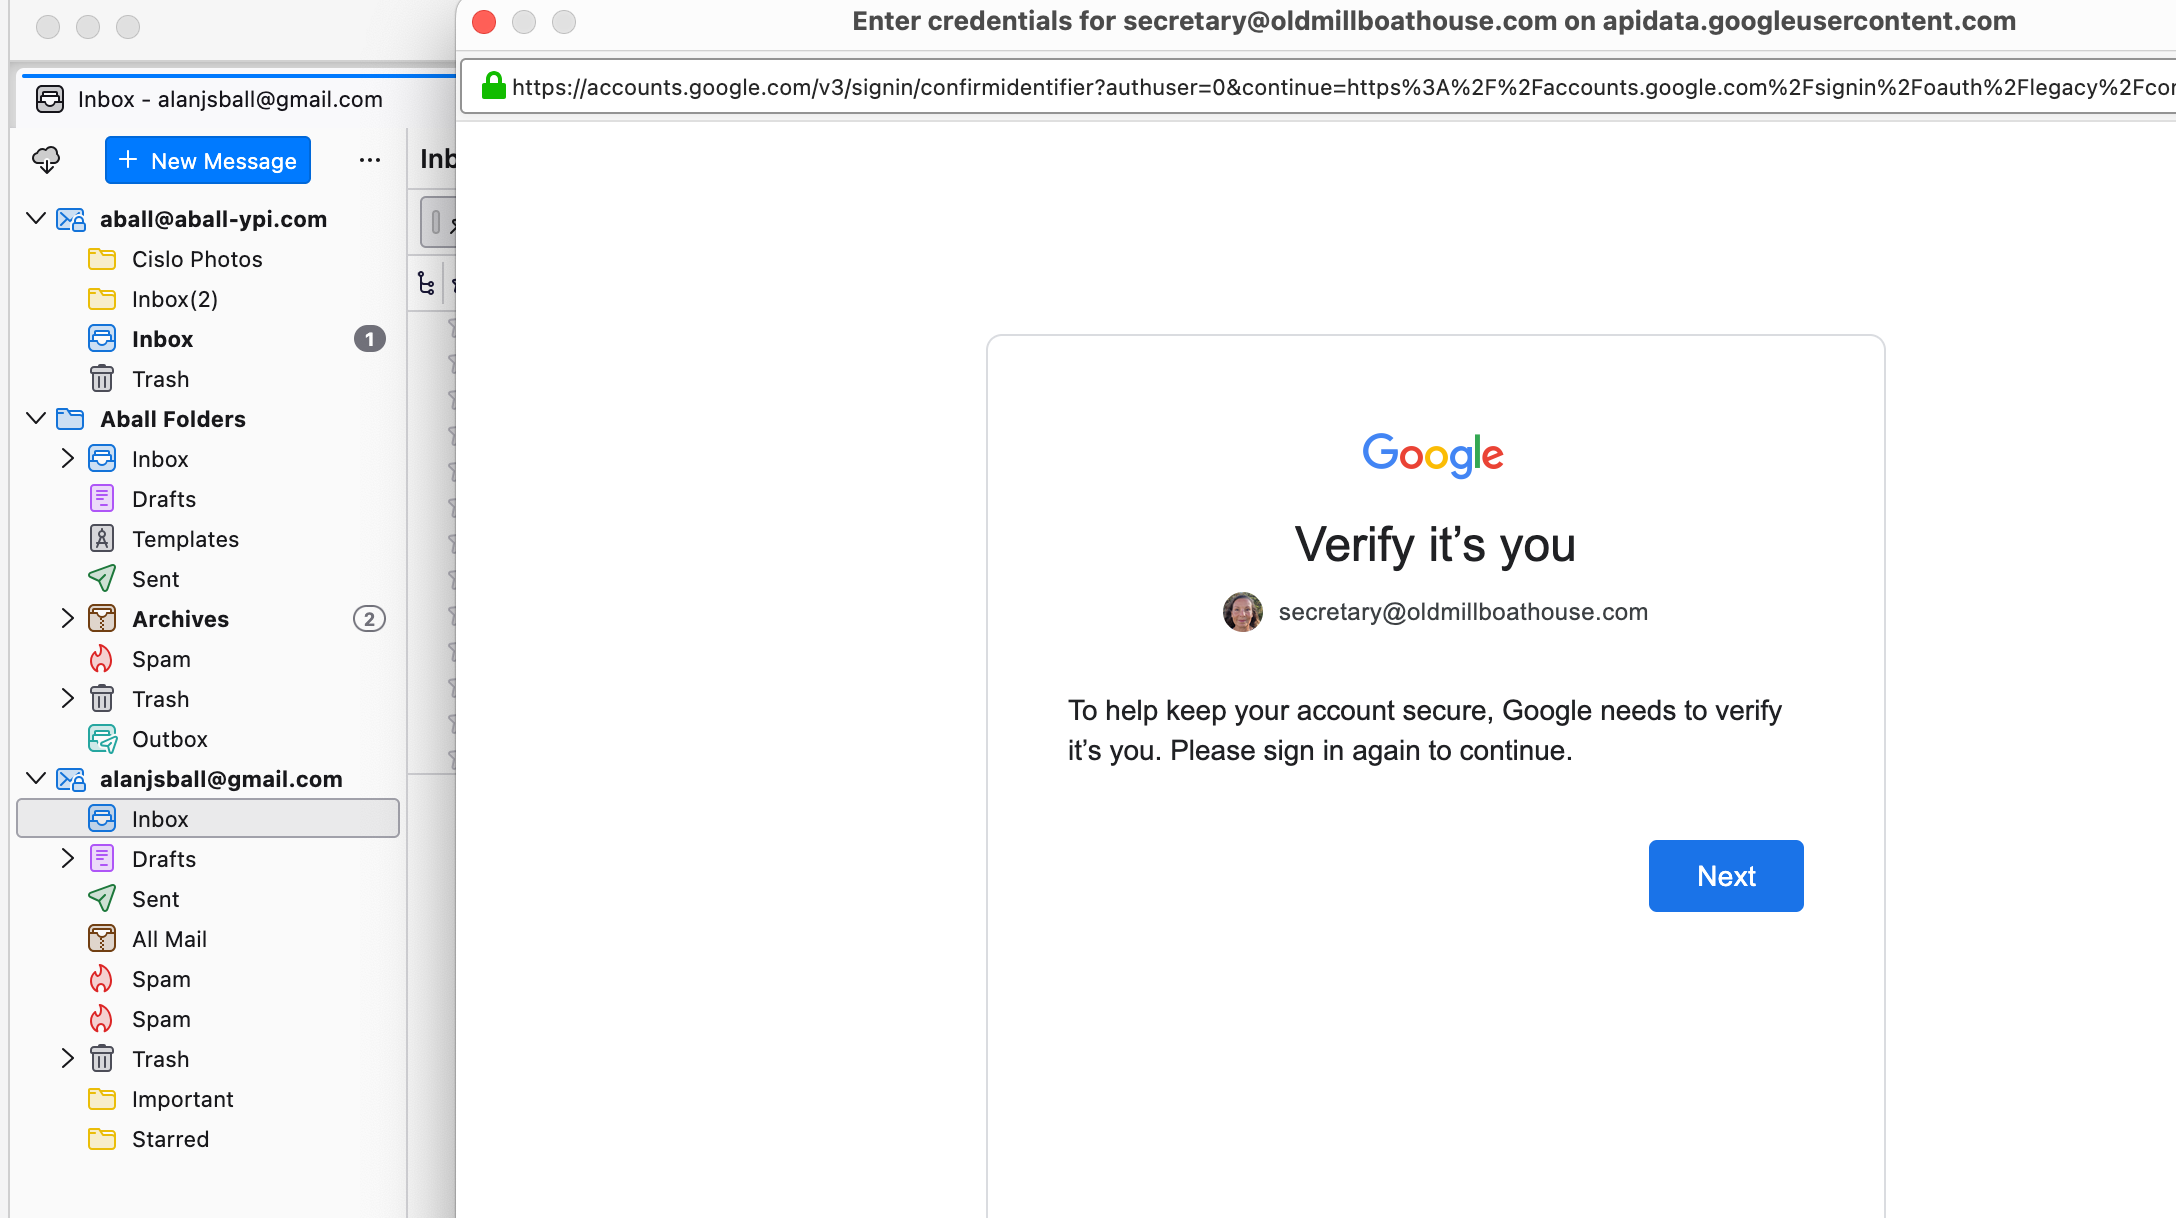Click the green padlock security icon
The height and width of the screenshot is (1218, 2176).
pyautogui.click(x=493, y=87)
